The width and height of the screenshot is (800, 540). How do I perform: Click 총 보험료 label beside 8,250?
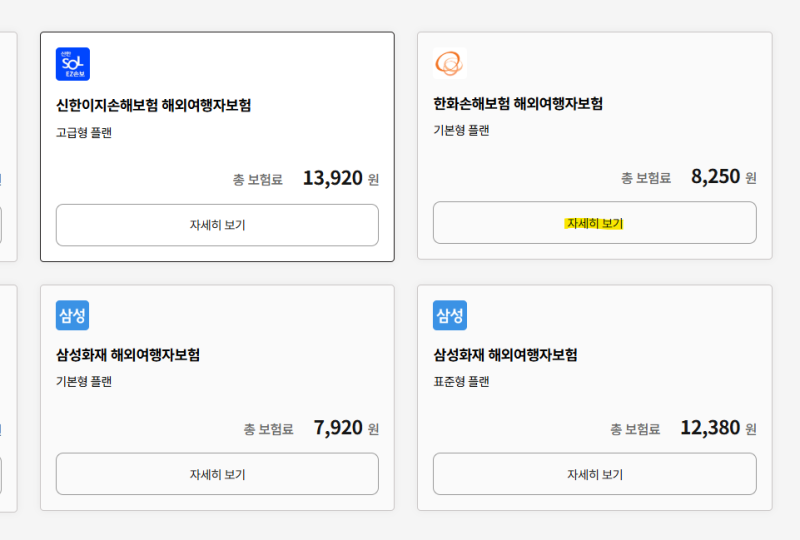click(x=646, y=178)
